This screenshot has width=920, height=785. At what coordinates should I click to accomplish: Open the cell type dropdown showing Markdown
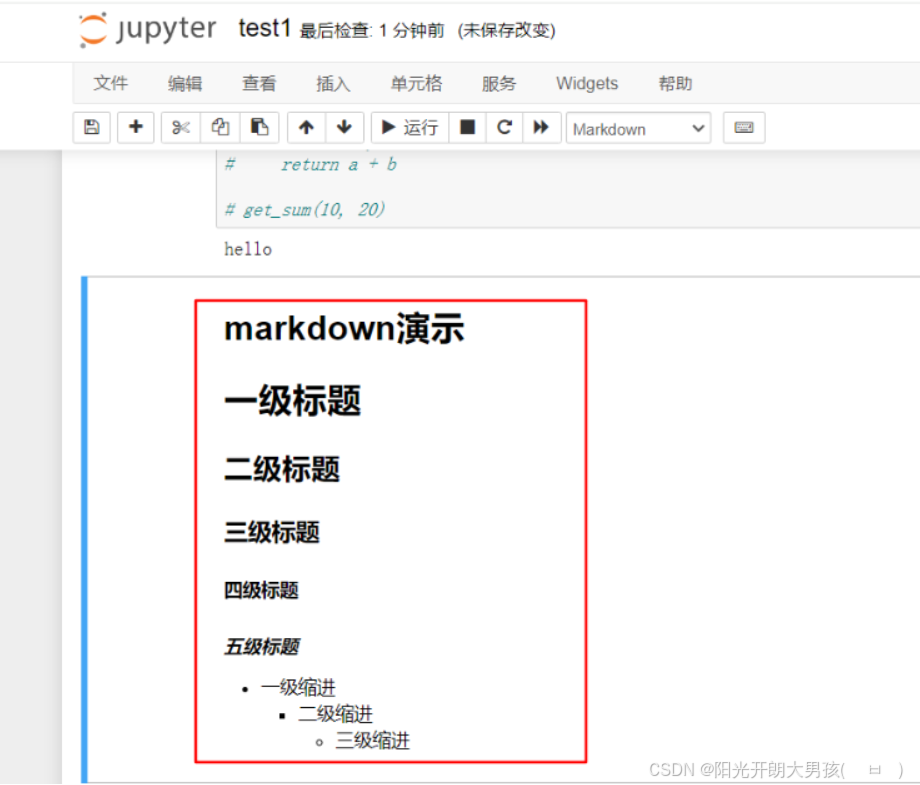(637, 128)
